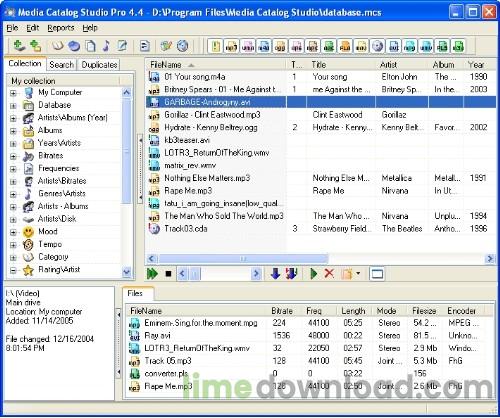
Task: Select Artists\Albums (Year) in collection tree
Action: click(72, 118)
